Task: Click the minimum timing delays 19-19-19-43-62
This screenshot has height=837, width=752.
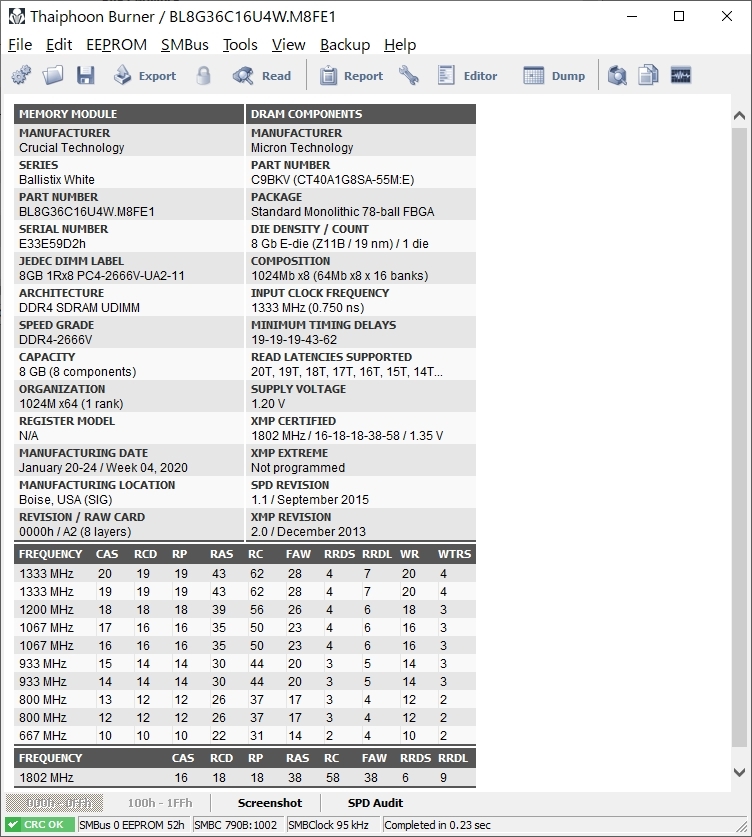Action: coord(294,340)
